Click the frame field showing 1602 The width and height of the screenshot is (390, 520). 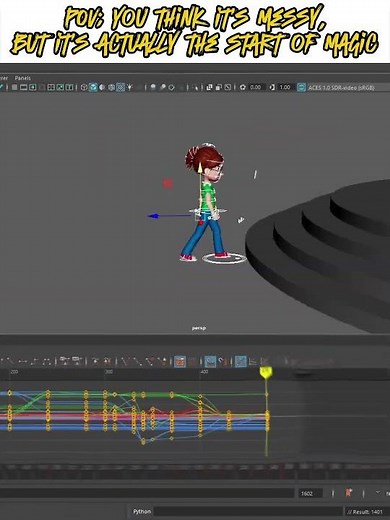310,493
